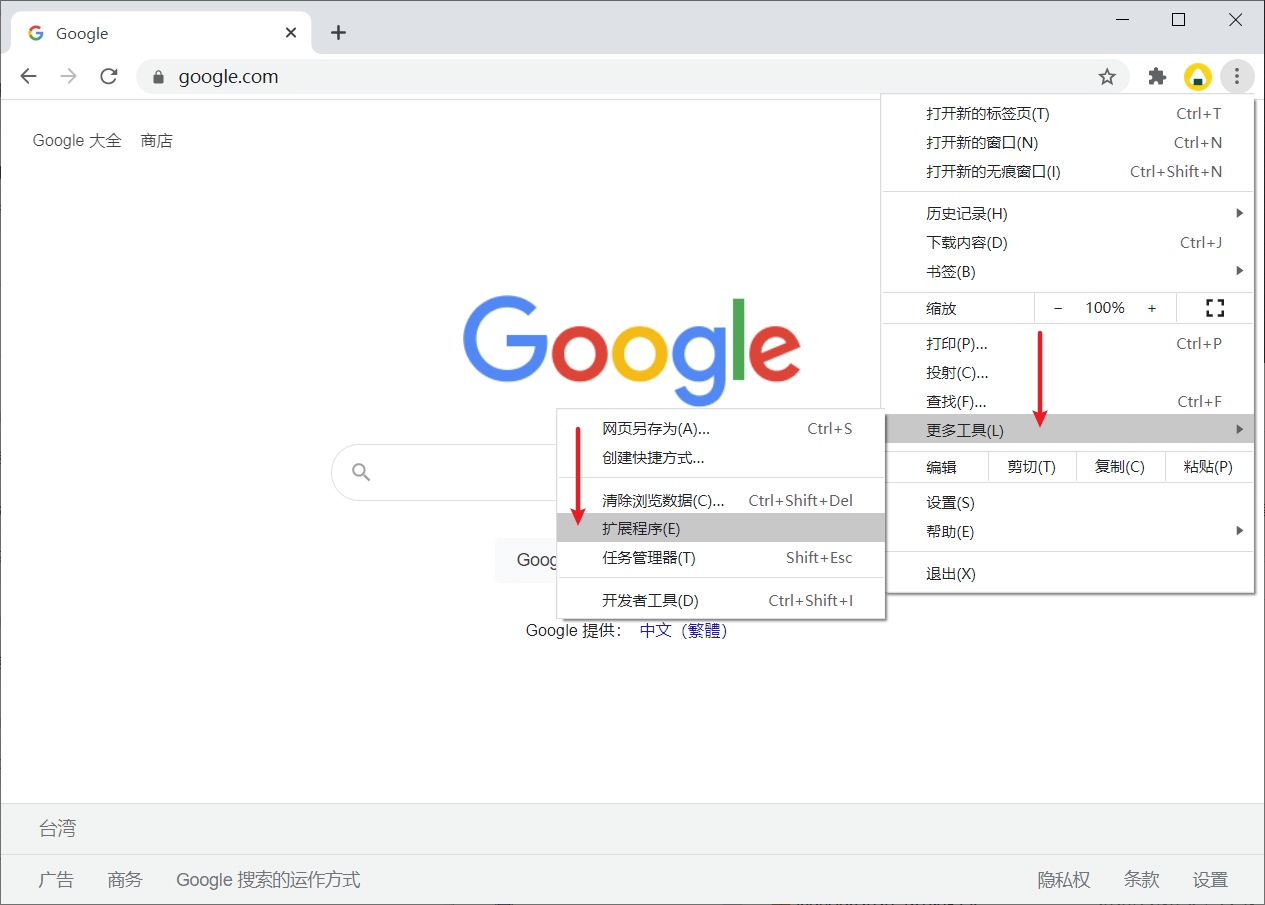Choose 打印(P)... menu item

click(1068, 344)
